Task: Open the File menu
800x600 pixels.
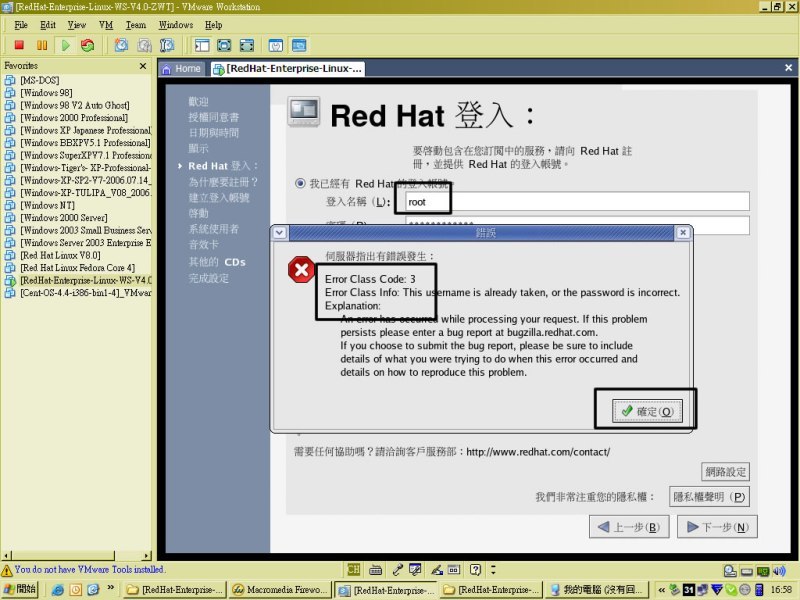Action: click(x=21, y=25)
